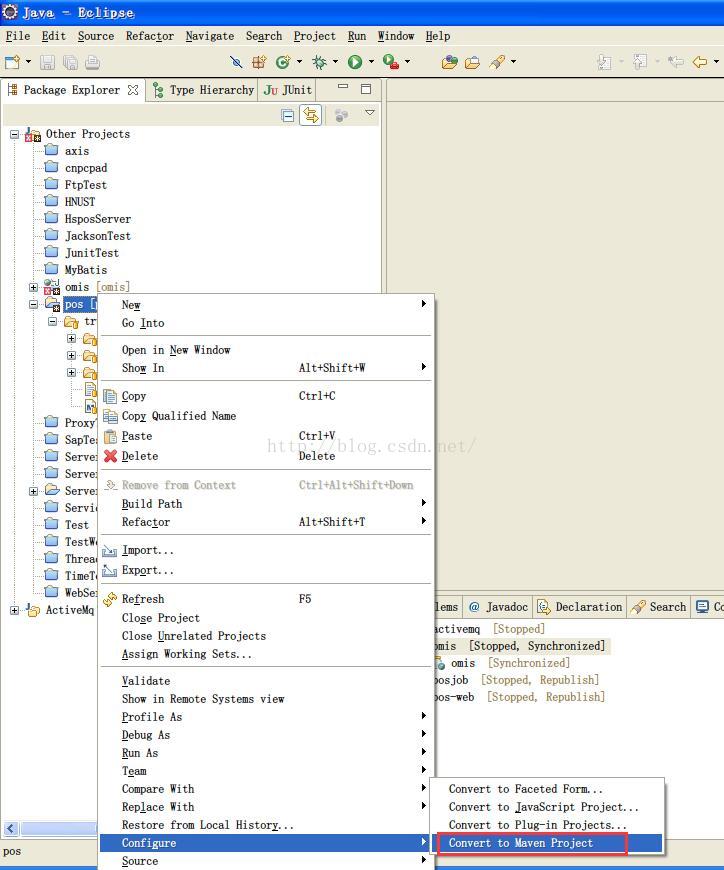724x870 pixels.
Task: Select Close Project in context menu
Action: (x=266, y=618)
